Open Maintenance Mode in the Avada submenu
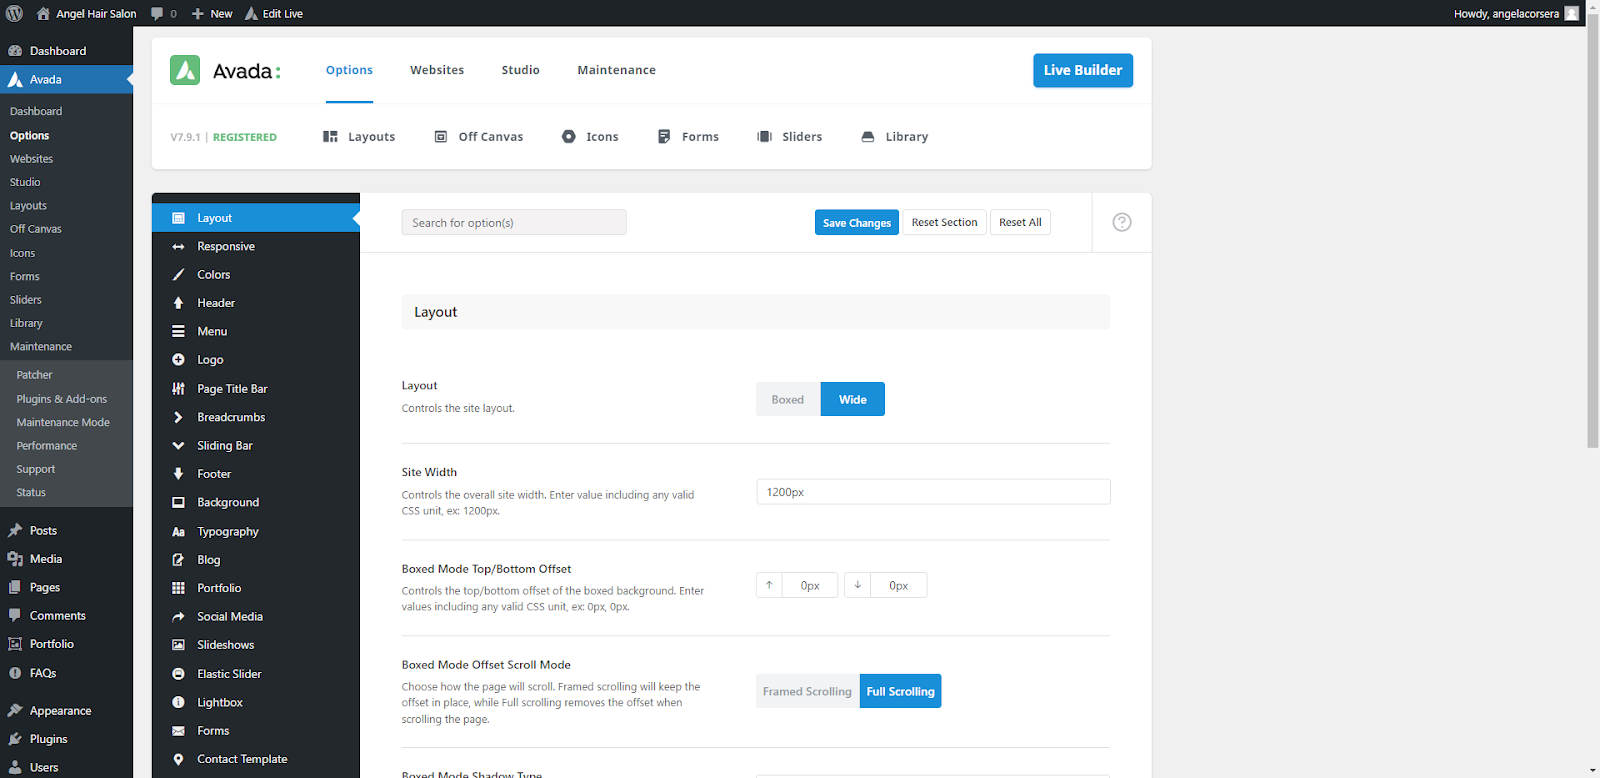This screenshot has height=778, width=1600. click(63, 422)
